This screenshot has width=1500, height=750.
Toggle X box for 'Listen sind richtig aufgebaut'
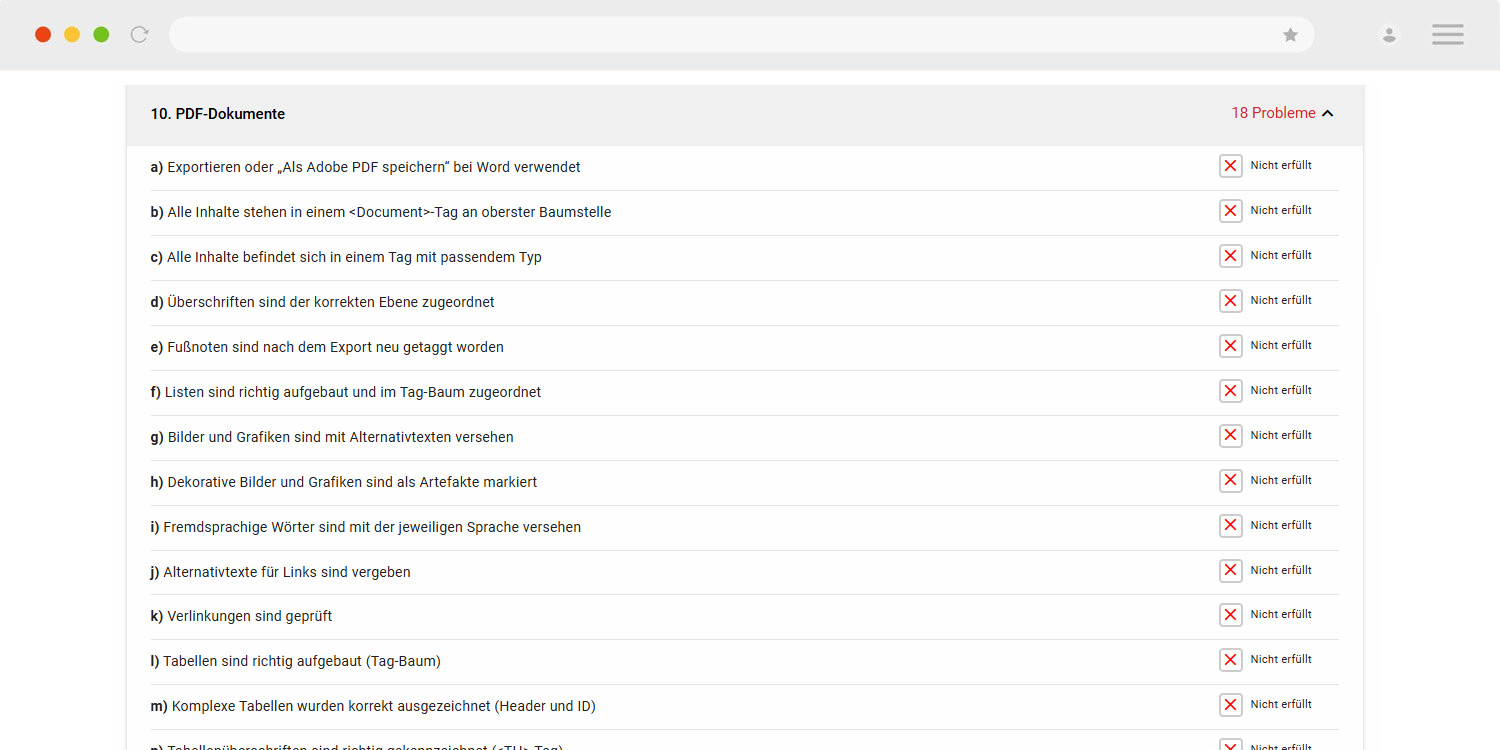pos(1231,391)
